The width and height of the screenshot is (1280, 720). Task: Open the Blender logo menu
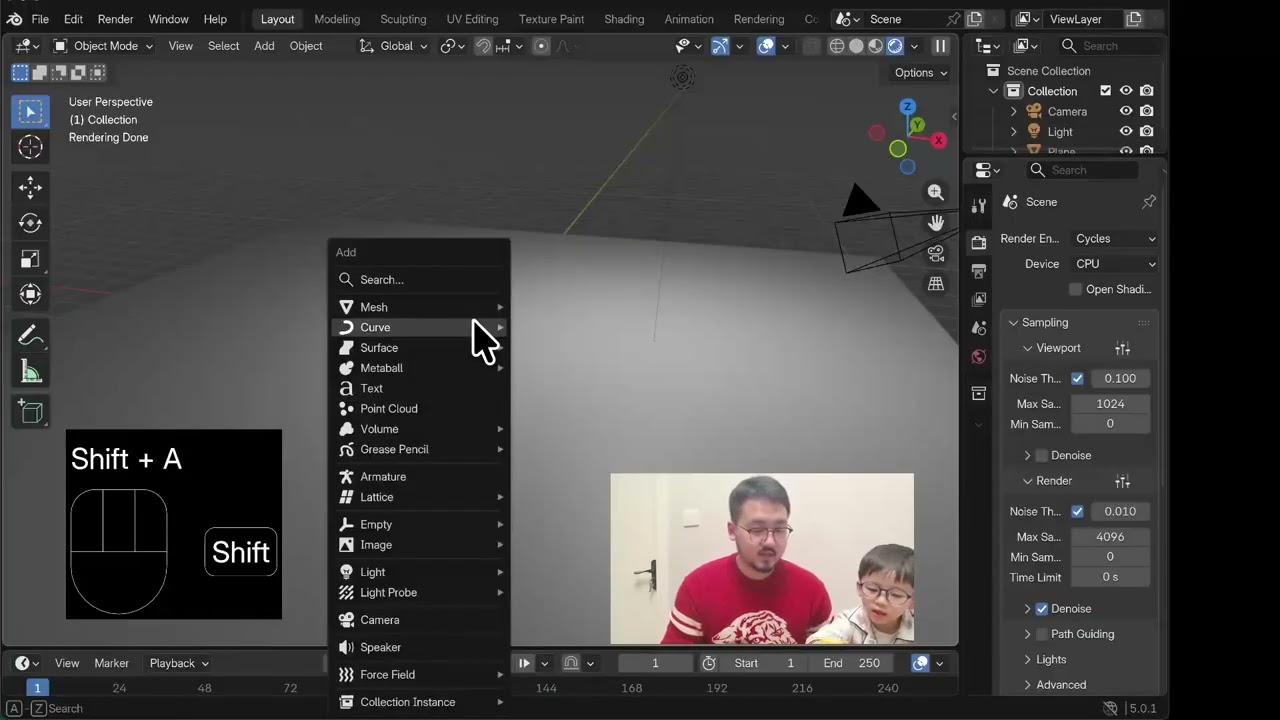14,19
